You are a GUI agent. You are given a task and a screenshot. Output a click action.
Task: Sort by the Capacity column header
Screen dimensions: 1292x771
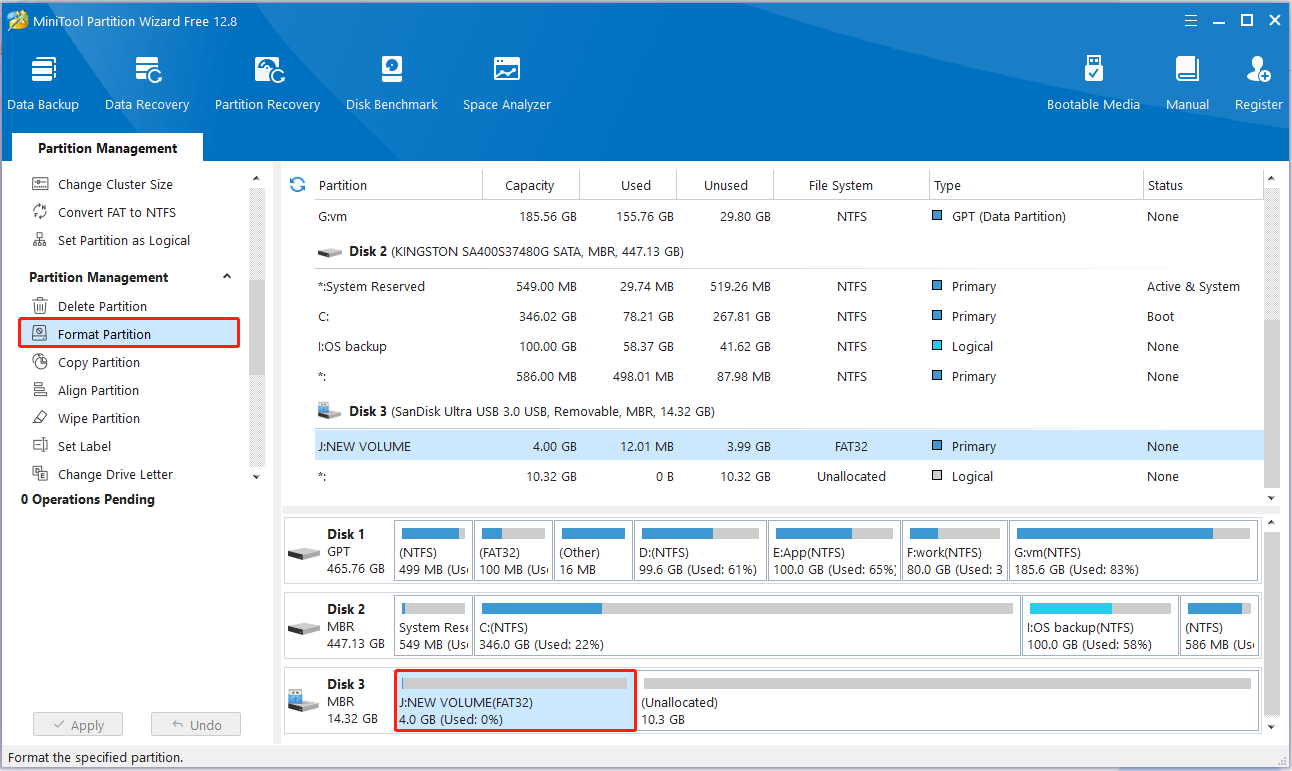(x=529, y=185)
